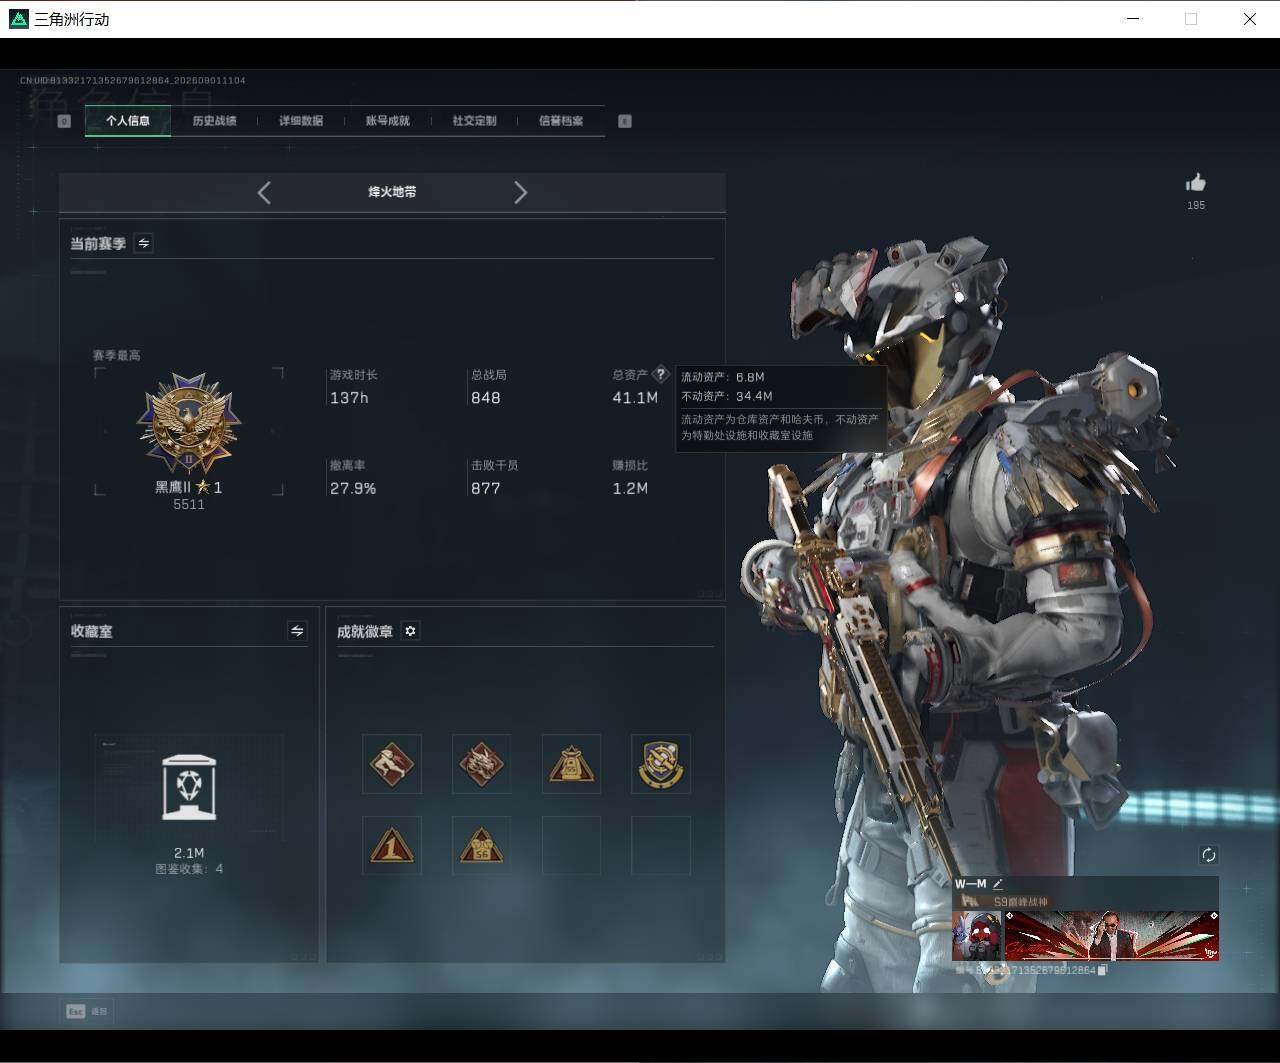Click the Q key previous-tab hint
This screenshot has height=1063, width=1280.
[x=64, y=121]
